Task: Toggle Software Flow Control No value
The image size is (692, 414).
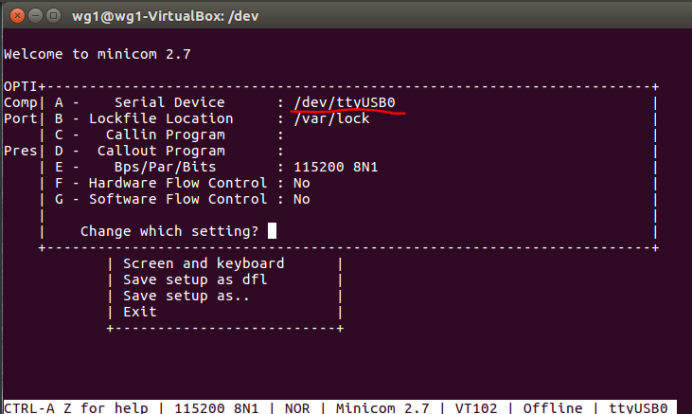Action: coord(302,199)
